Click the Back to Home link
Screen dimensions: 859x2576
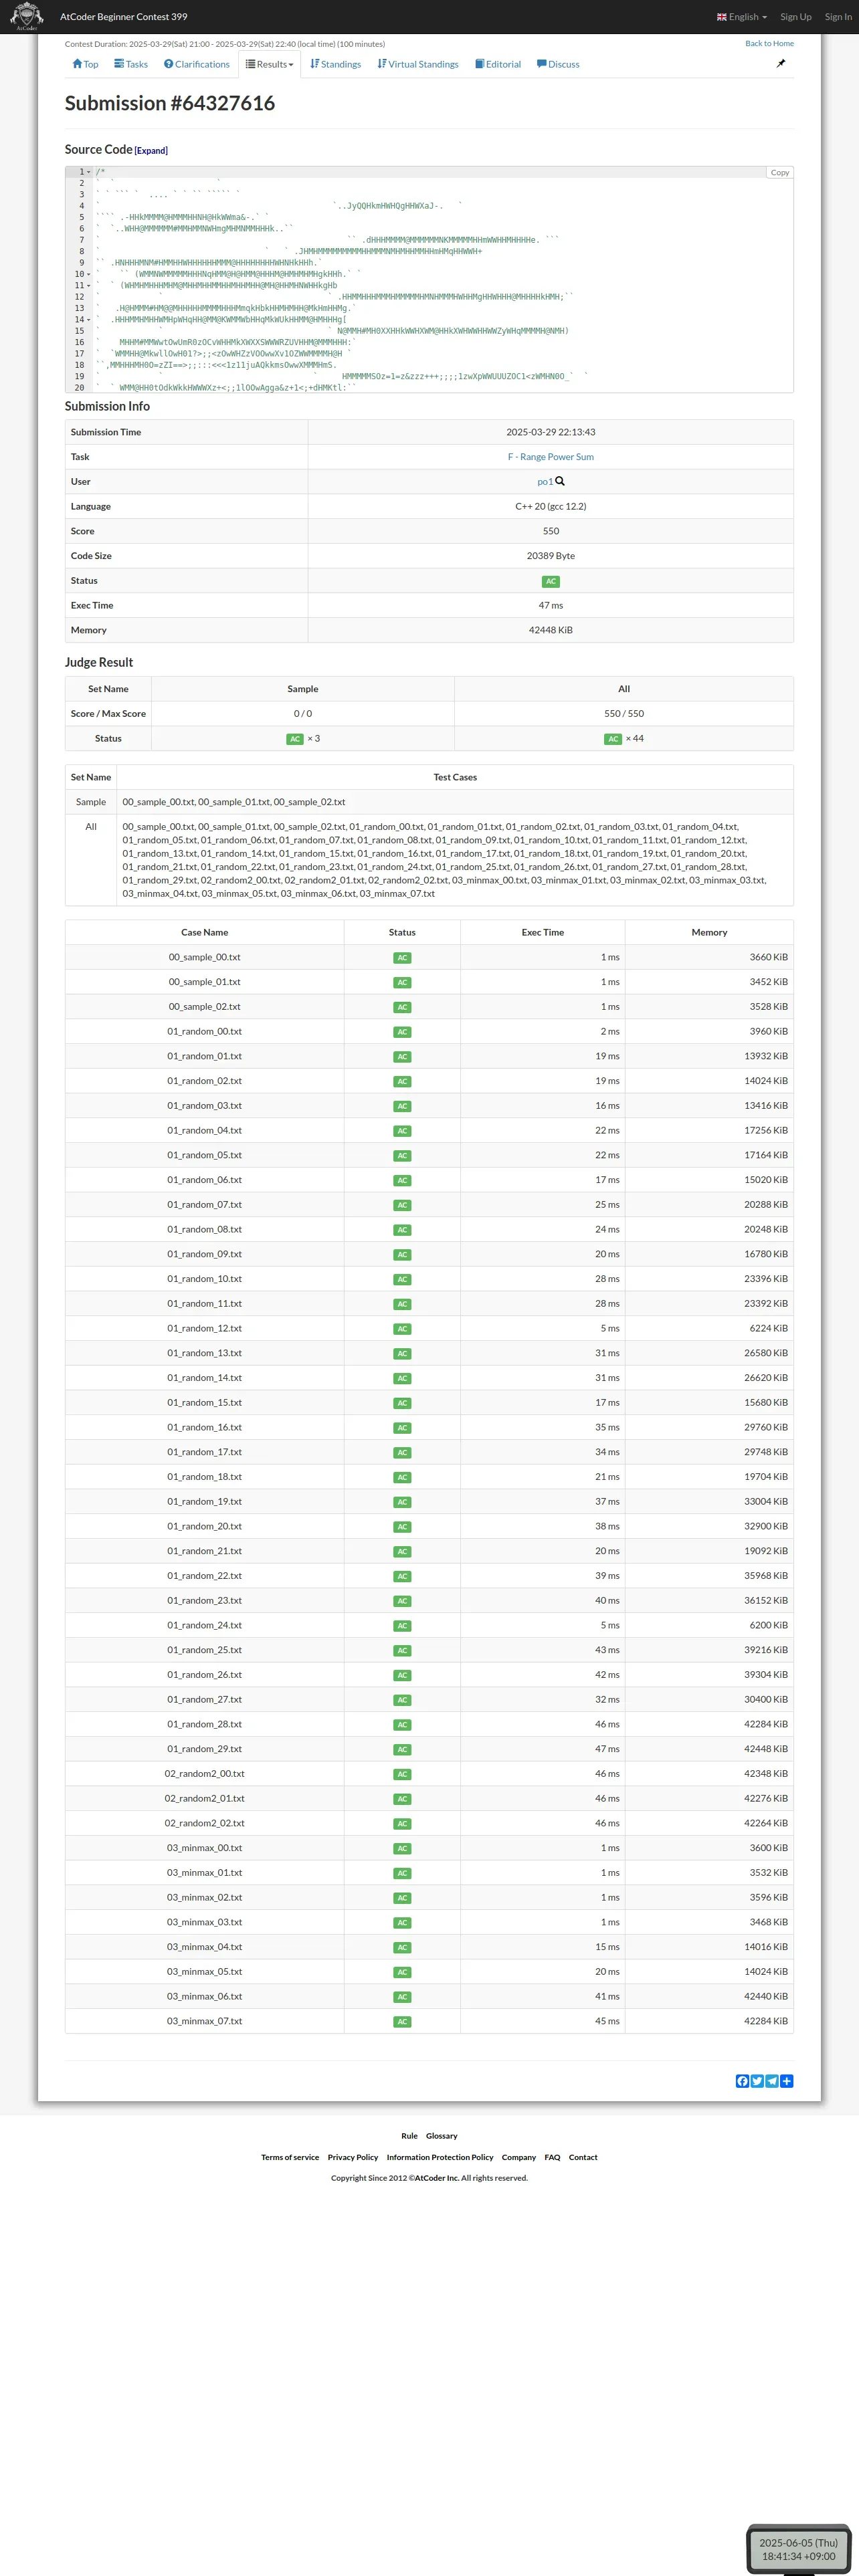(x=769, y=44)
